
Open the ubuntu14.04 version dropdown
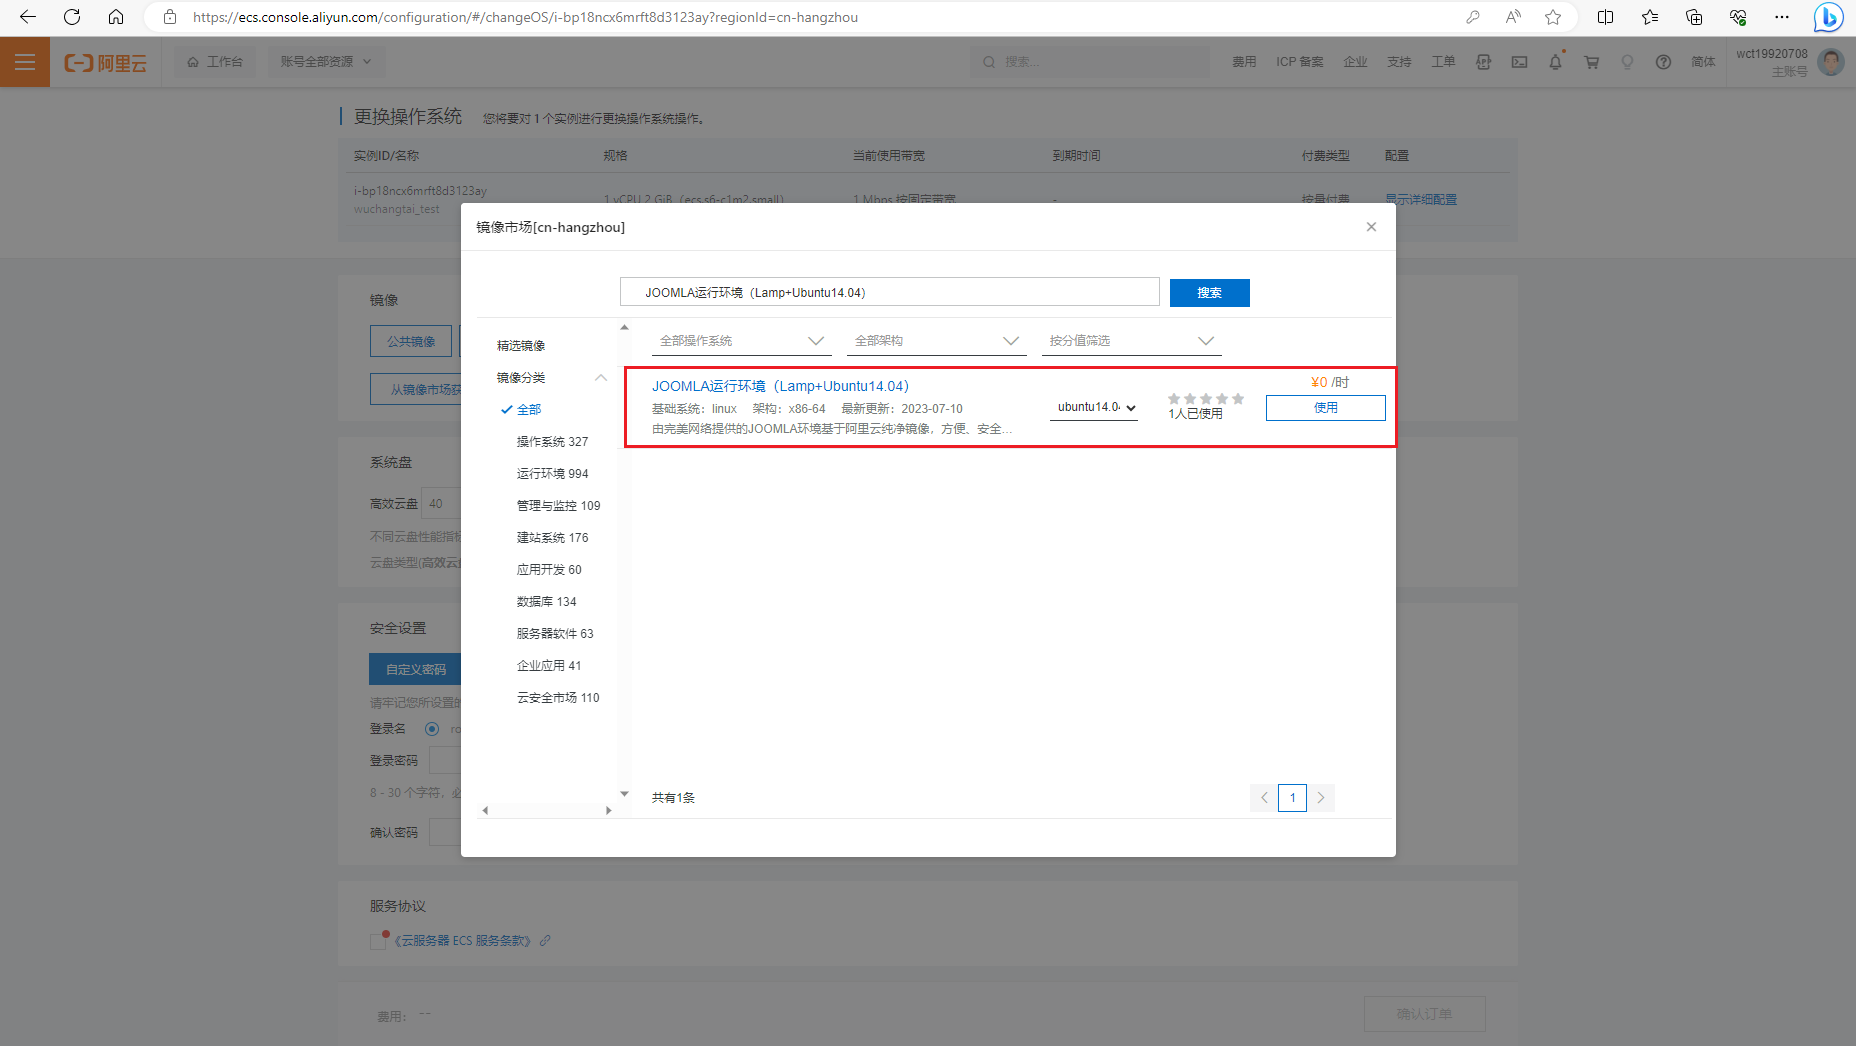click(x=1094, y=407)
